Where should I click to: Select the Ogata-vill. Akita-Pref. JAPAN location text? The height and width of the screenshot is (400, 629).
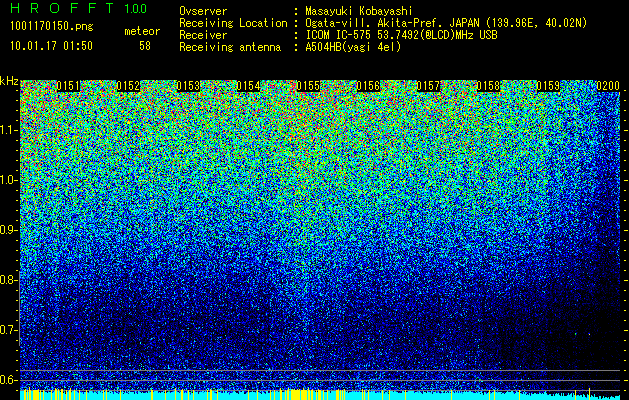446,23
